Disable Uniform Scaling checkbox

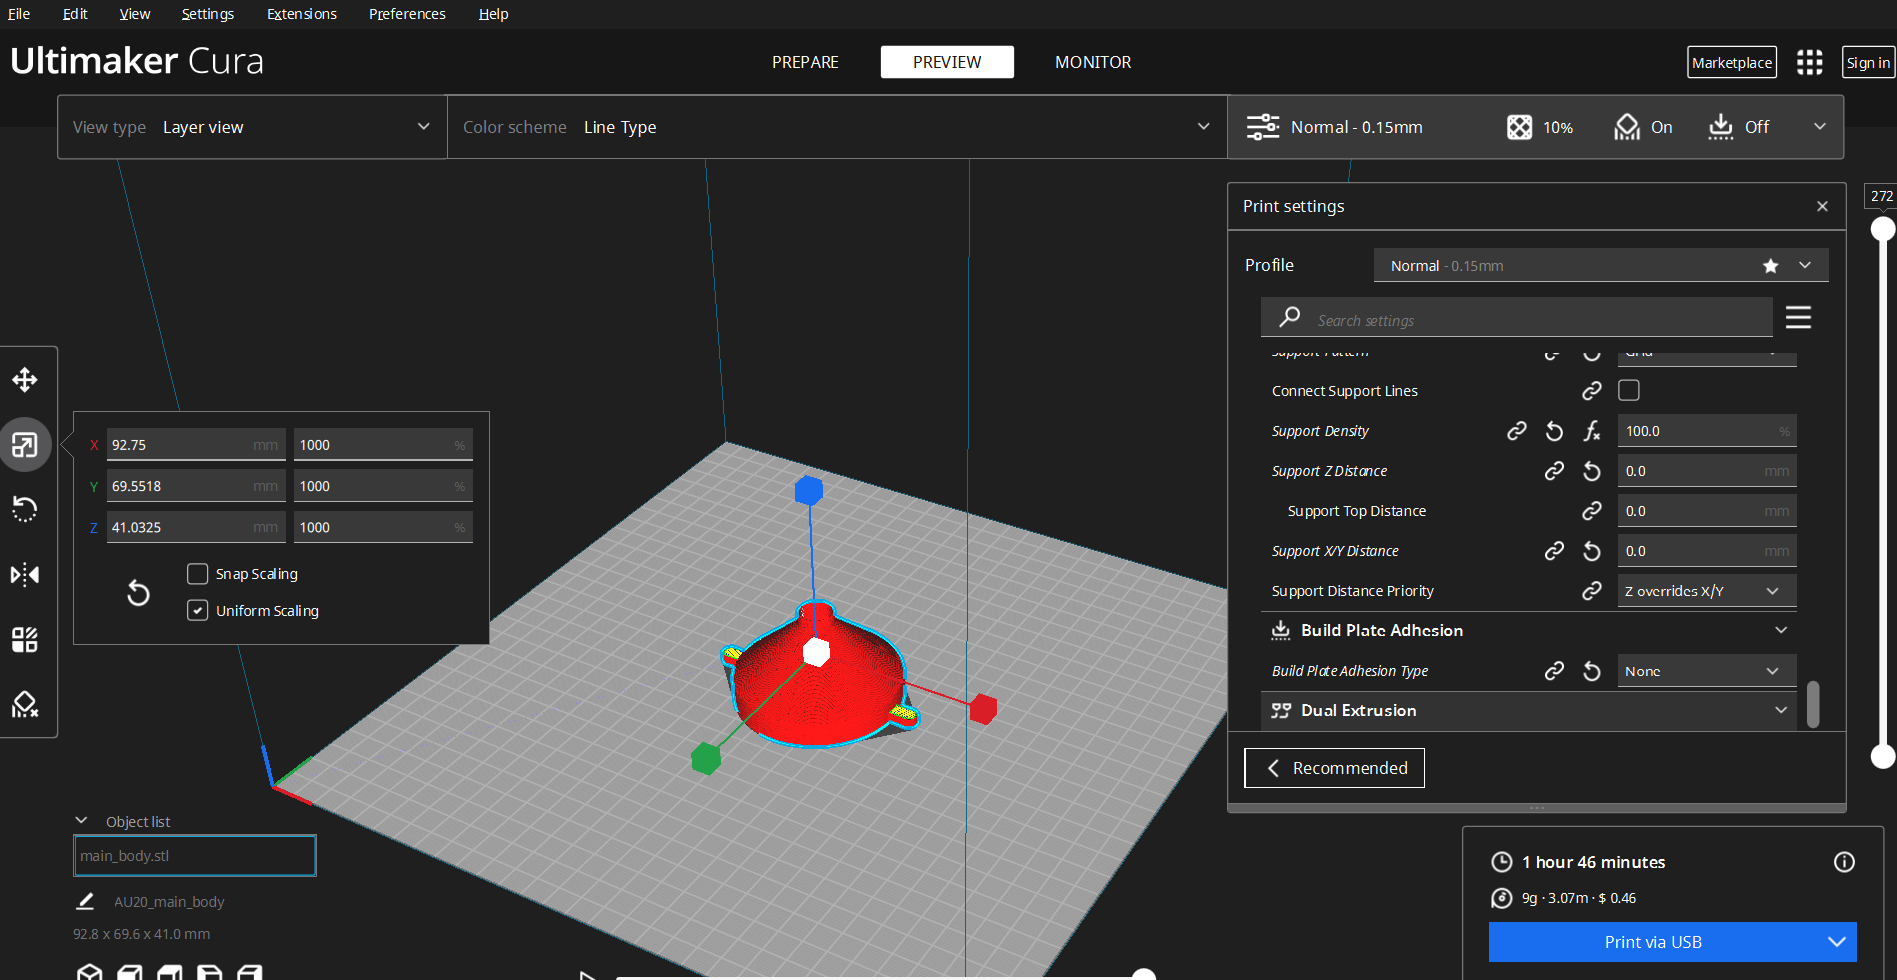[x=197, y=611]
